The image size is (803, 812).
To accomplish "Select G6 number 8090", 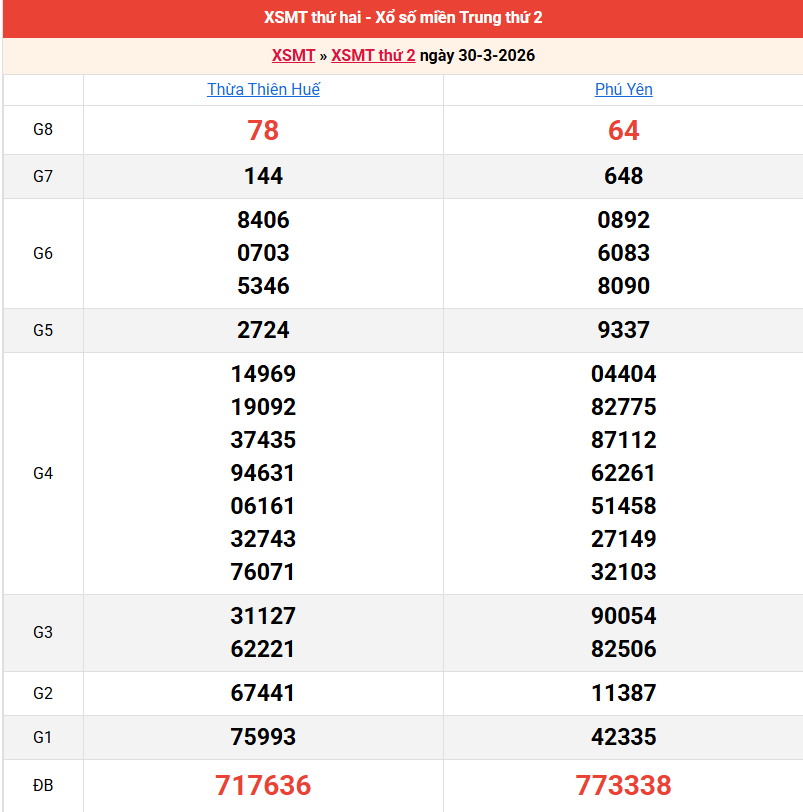I will pyautogui.click(x=622, y=286).
